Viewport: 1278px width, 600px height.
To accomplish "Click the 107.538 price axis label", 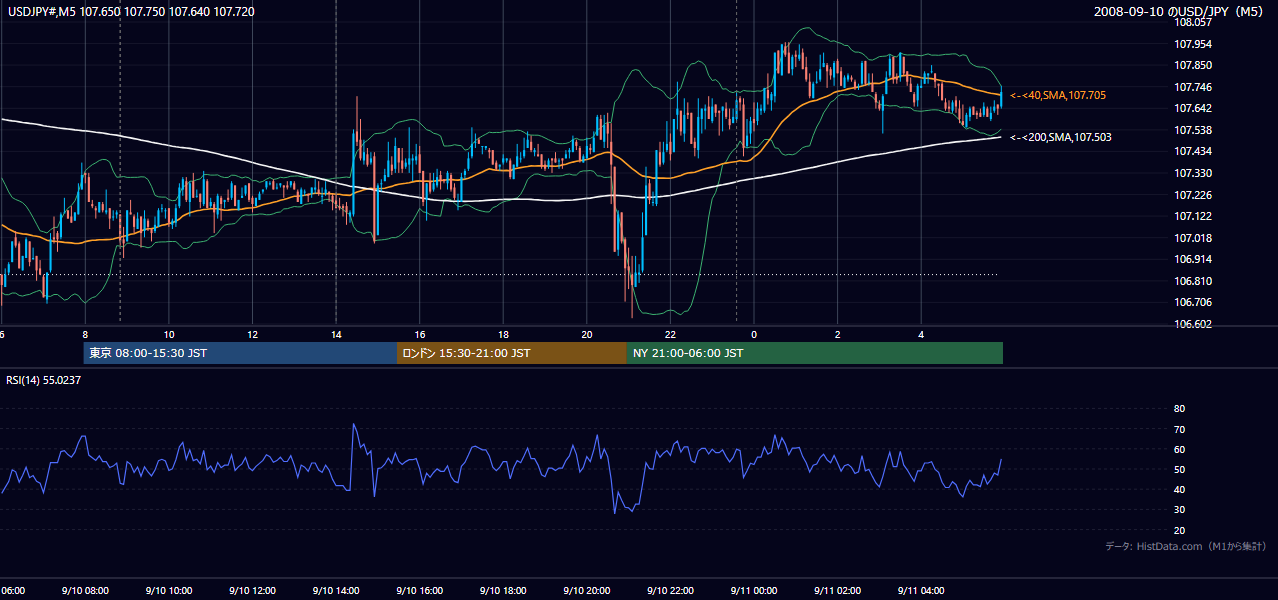I will (x=1192, y=130).
